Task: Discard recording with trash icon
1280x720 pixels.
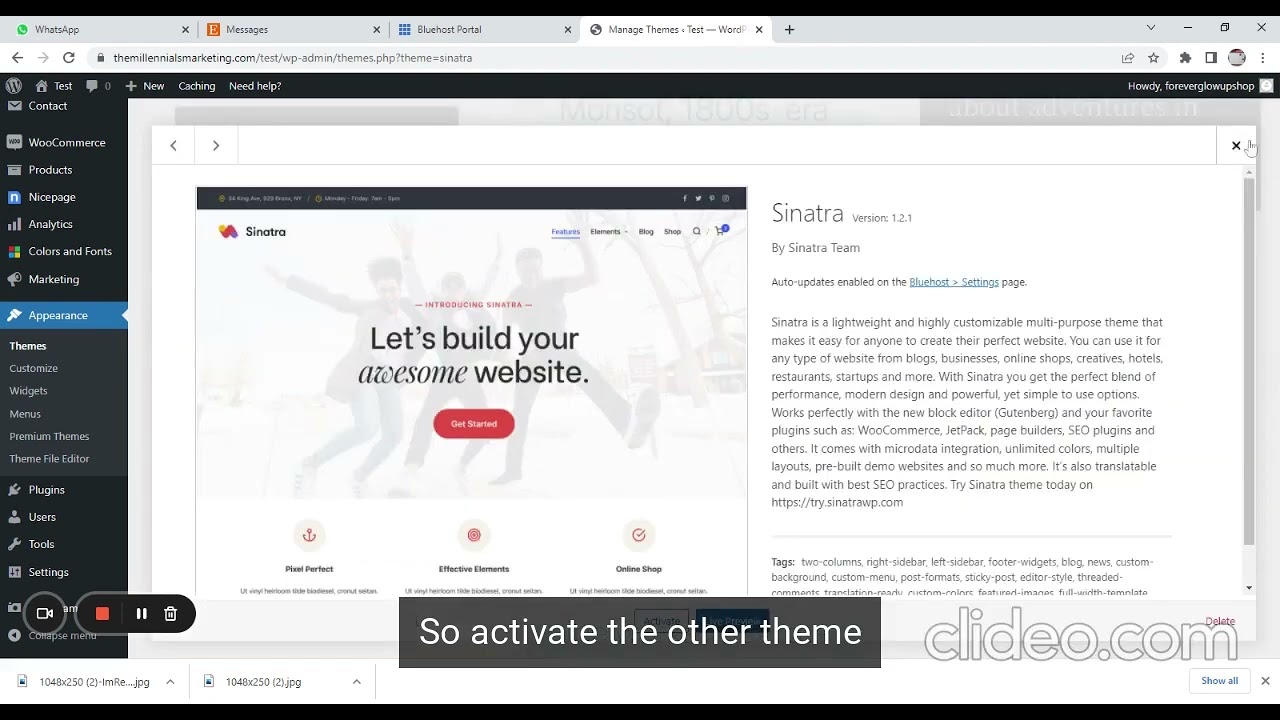Action: (x=170, y=613)
